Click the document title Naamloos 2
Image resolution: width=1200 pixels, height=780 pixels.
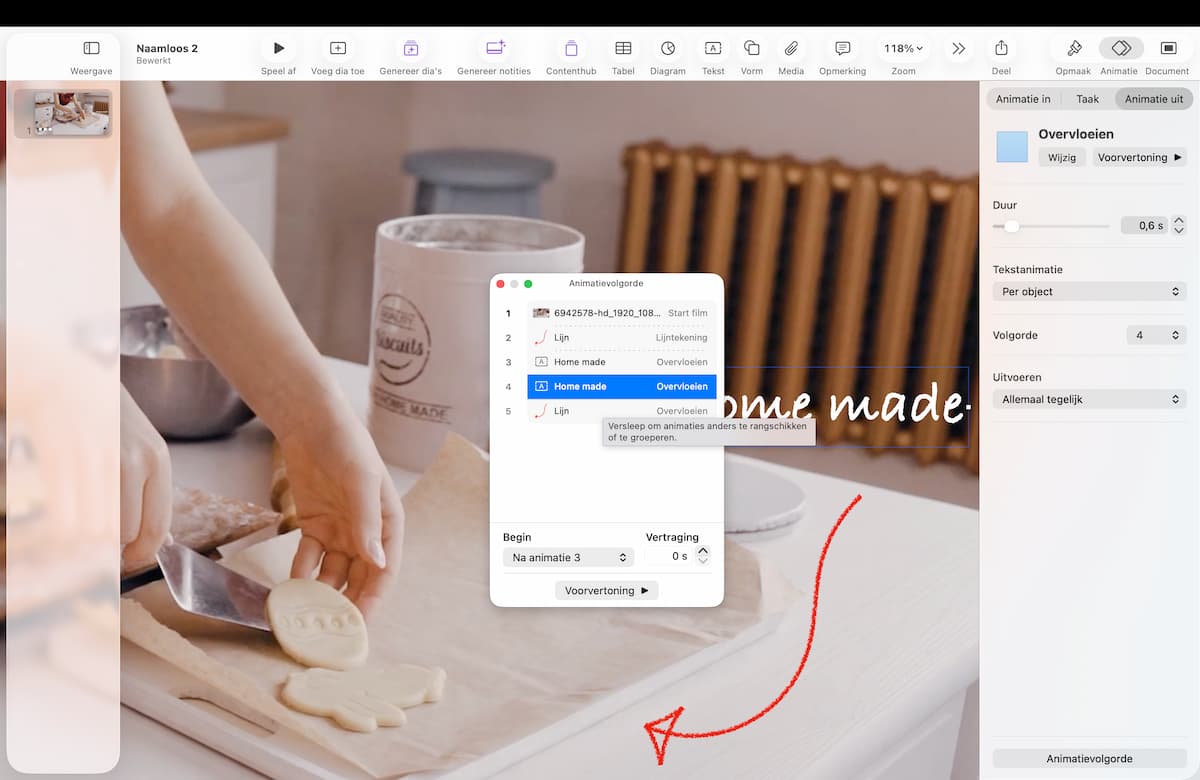click(167, 48)
